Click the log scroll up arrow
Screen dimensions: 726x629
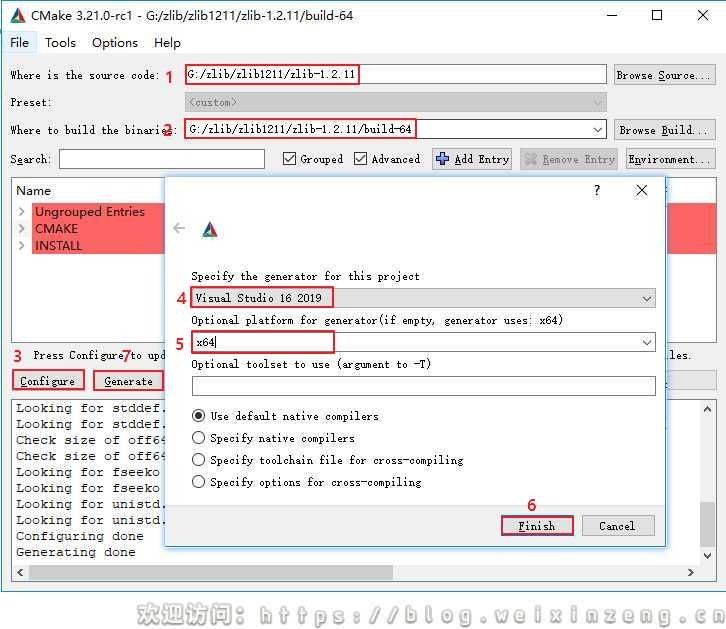pos(707,409)
